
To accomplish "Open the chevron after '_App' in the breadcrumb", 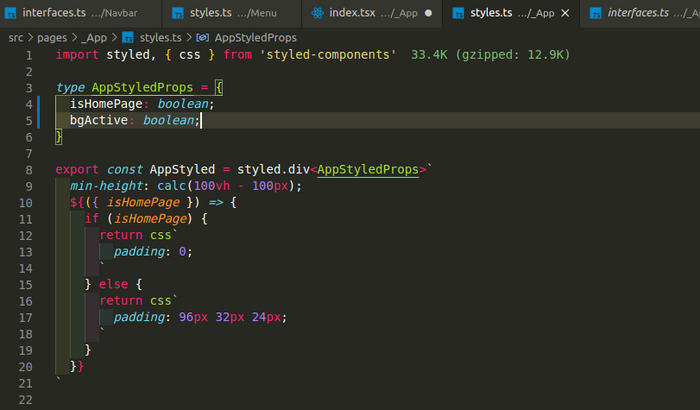I will point(114,38).
